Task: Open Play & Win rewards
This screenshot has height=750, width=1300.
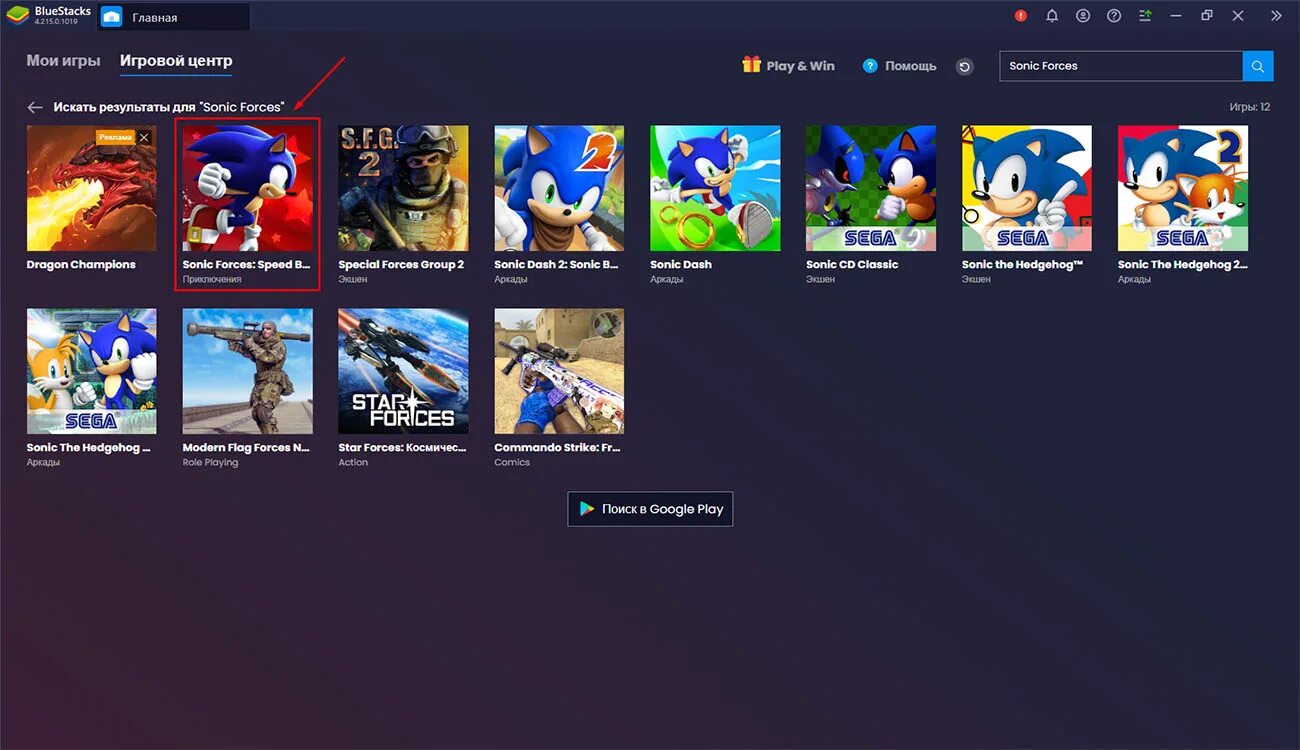Action: pos(788,66)
